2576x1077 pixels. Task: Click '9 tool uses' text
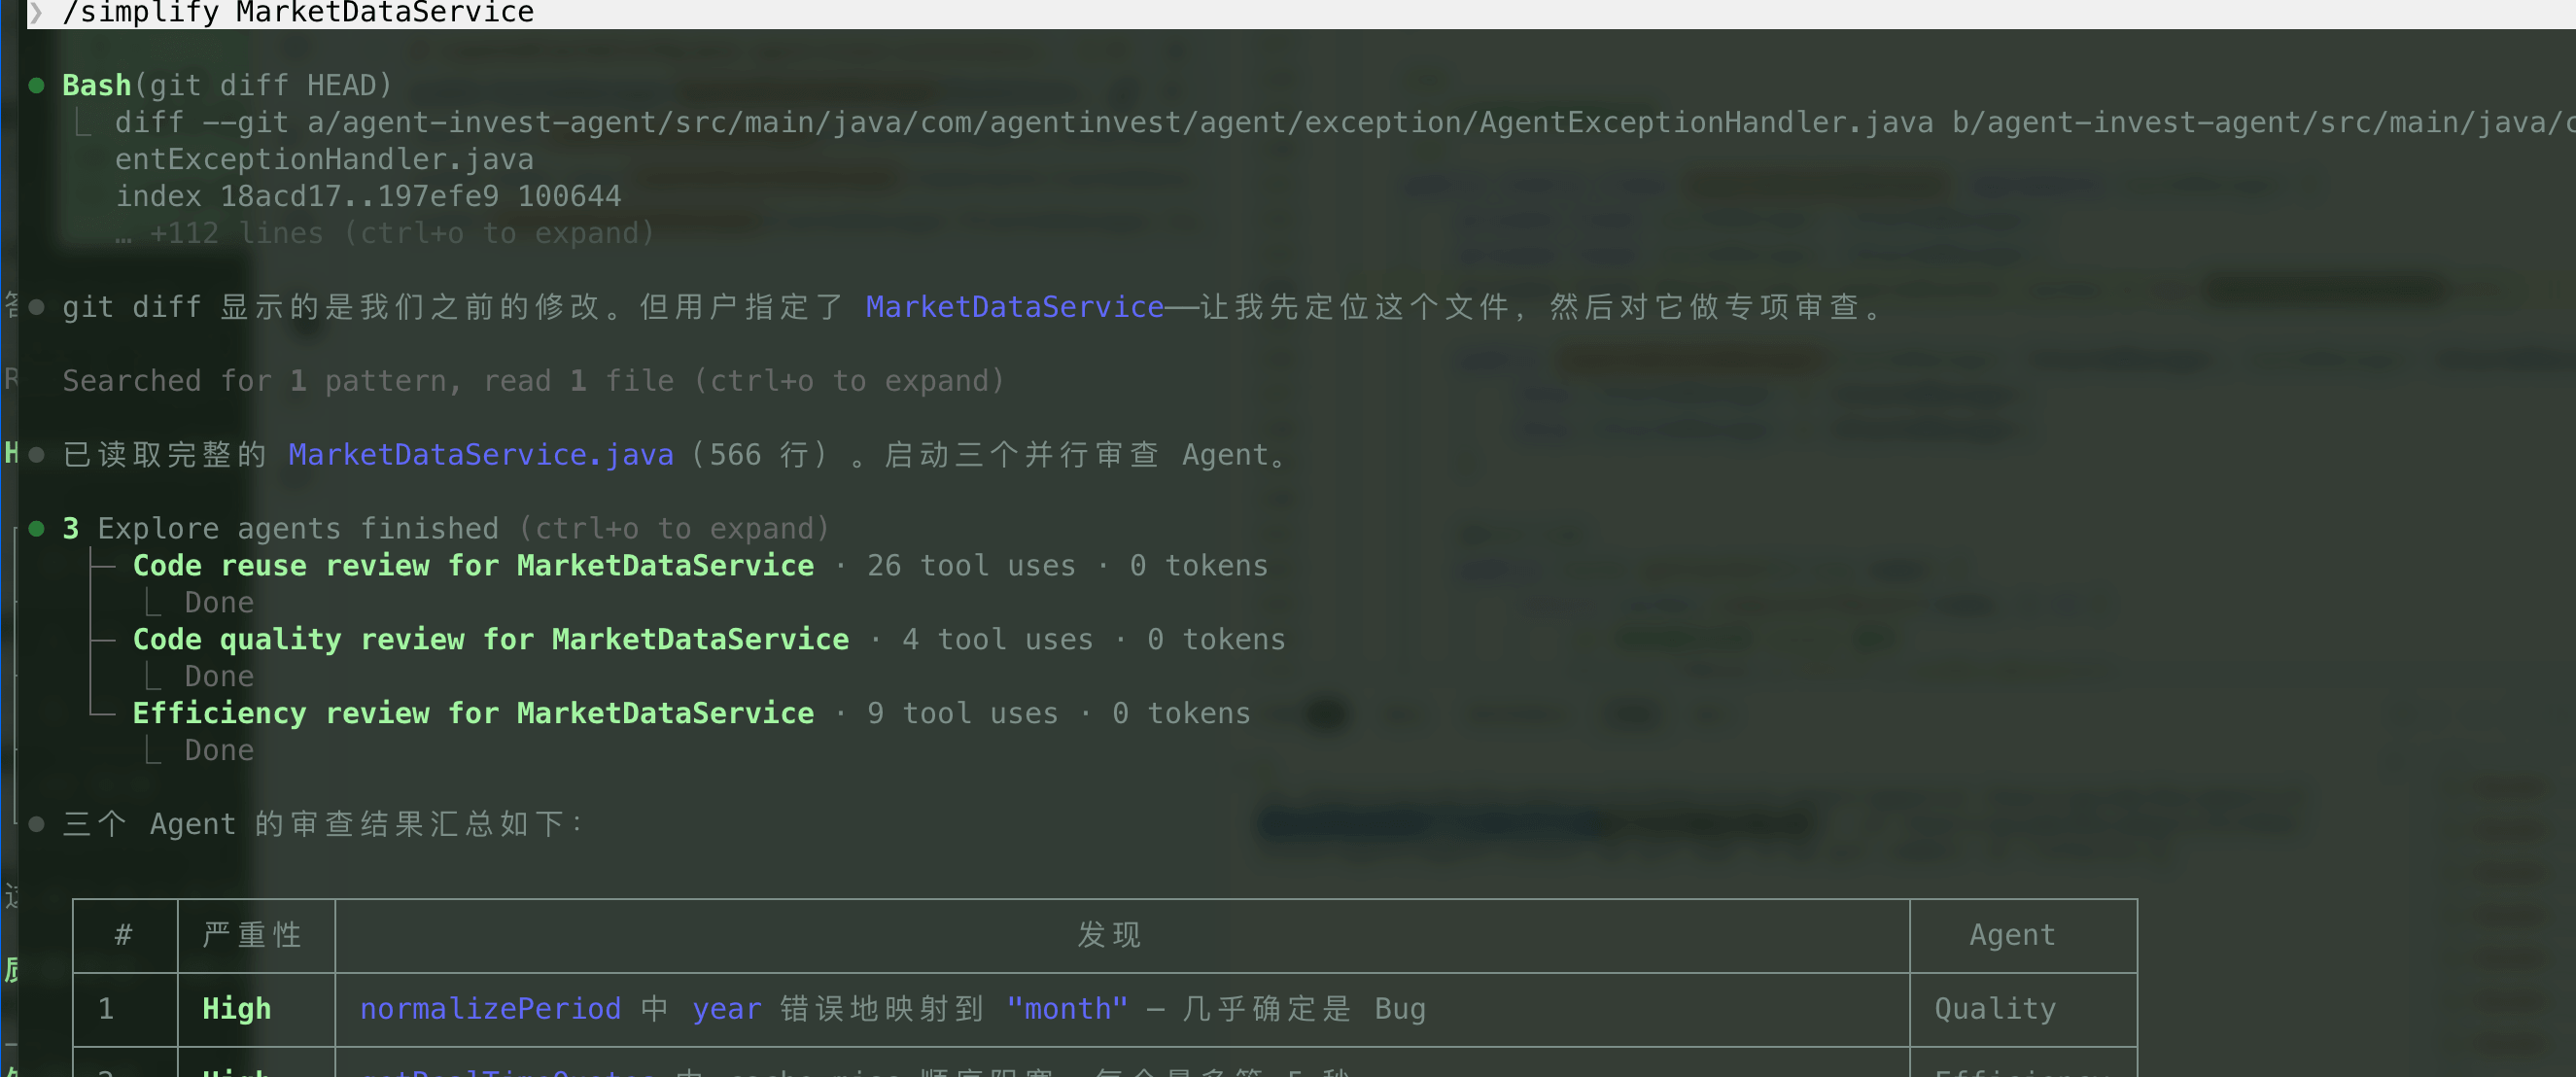click(962, 713)
